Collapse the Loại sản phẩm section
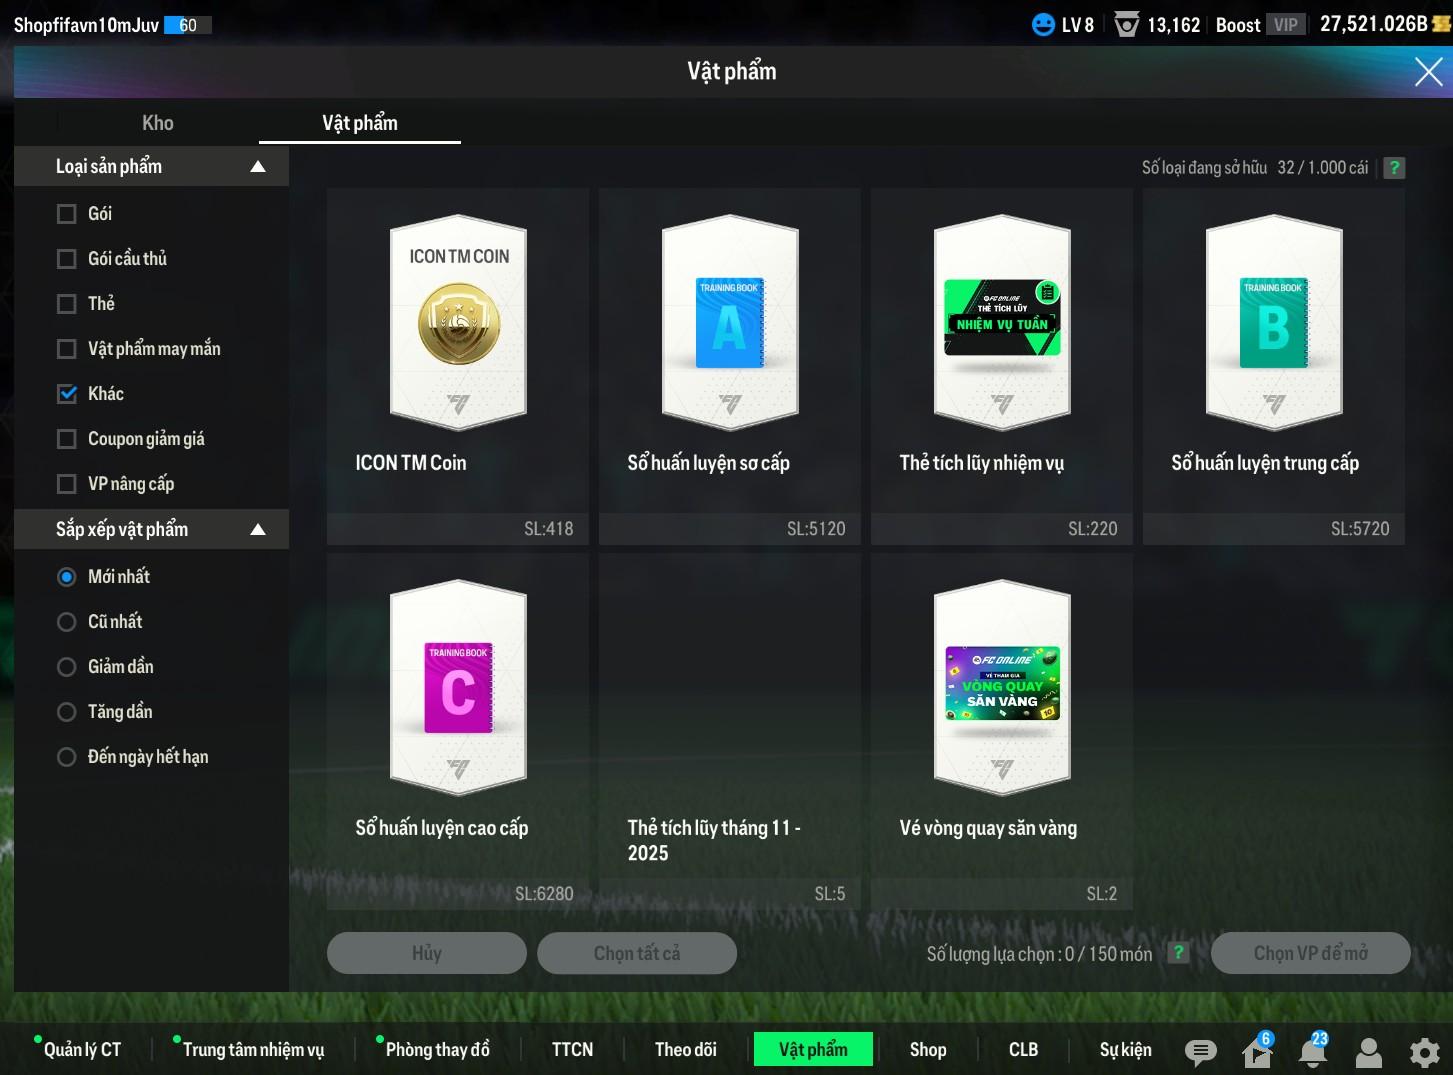 coord(258,167)
